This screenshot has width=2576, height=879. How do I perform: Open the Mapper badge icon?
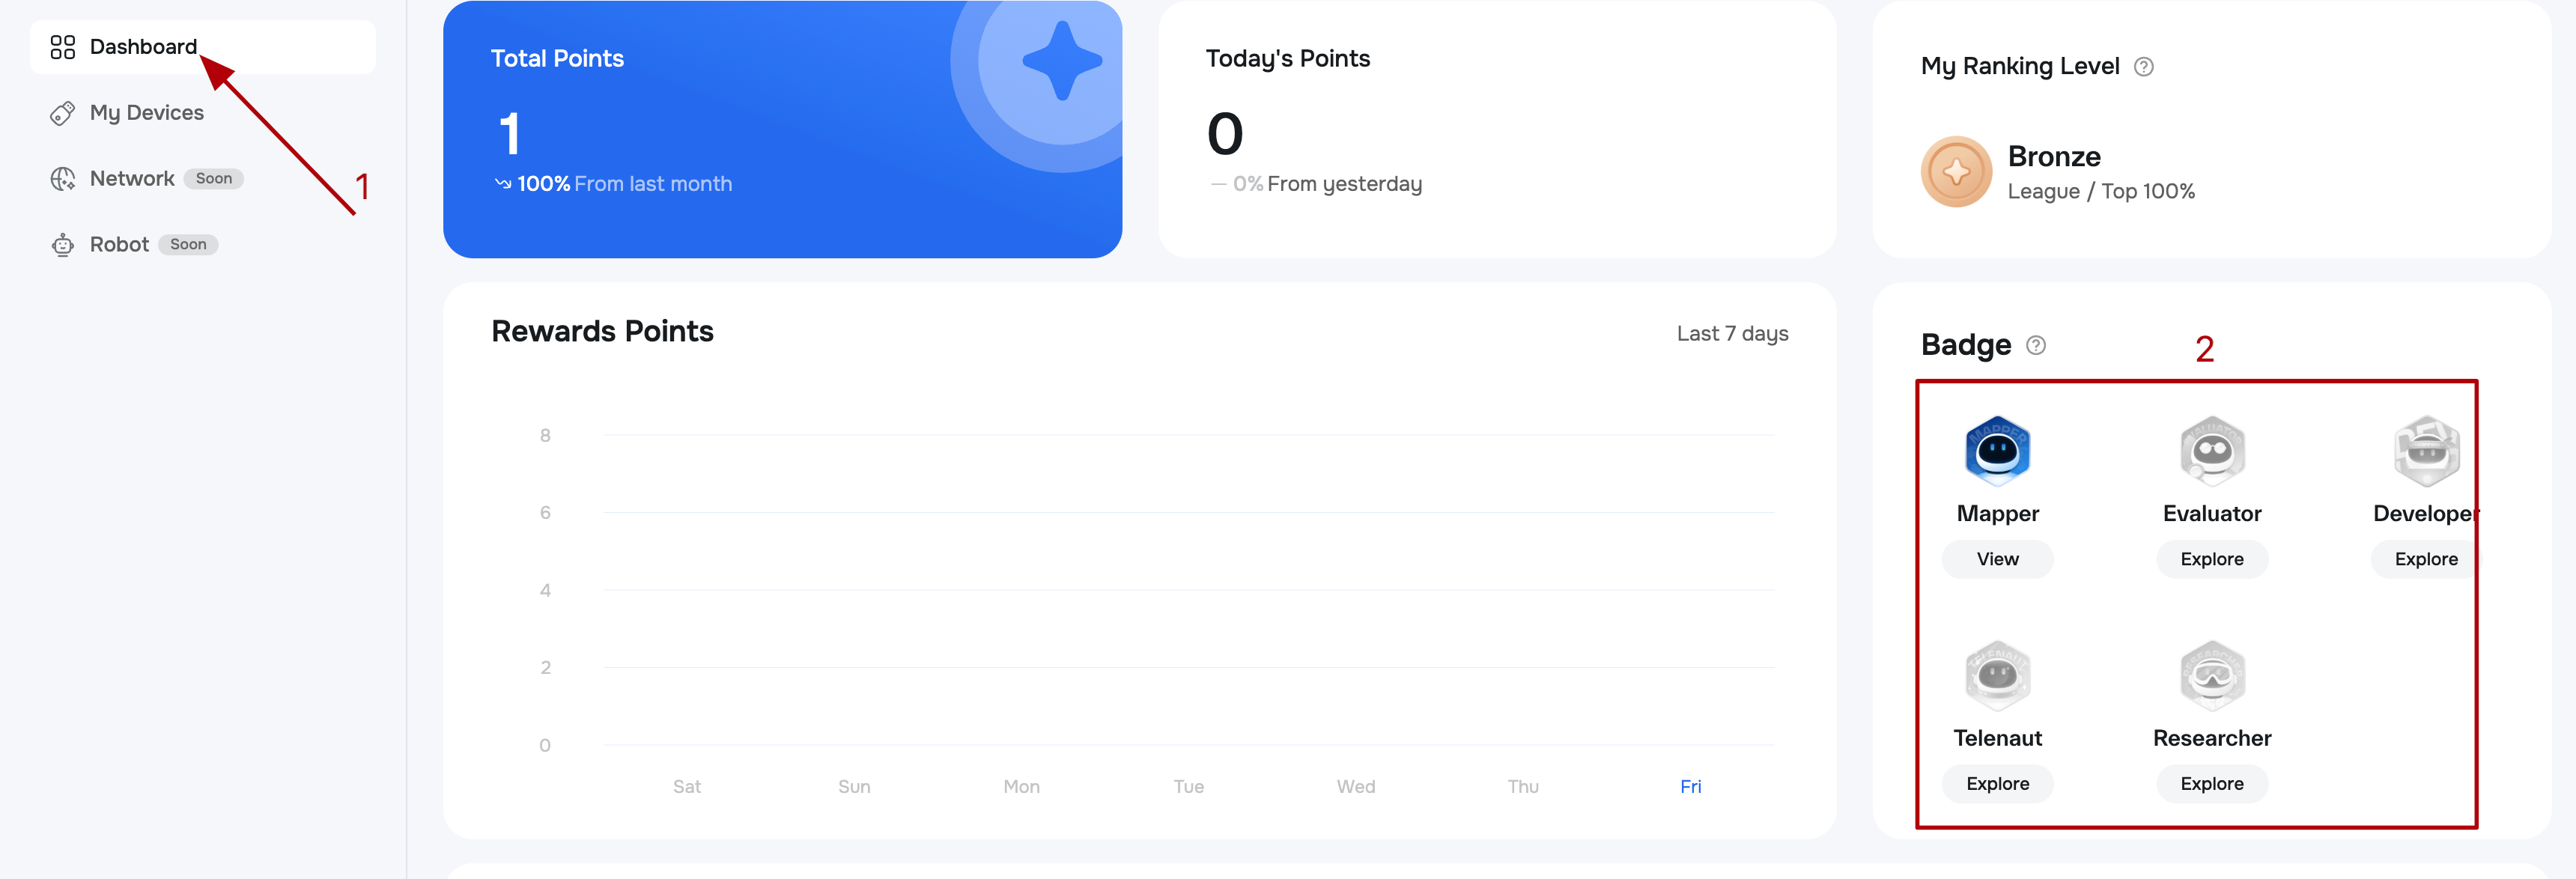tap(1997, 450)
